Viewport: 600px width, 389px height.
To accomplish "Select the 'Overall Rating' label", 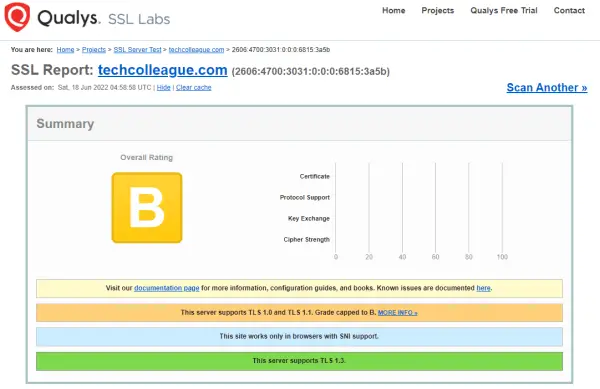I will click(x=147, y=158).
